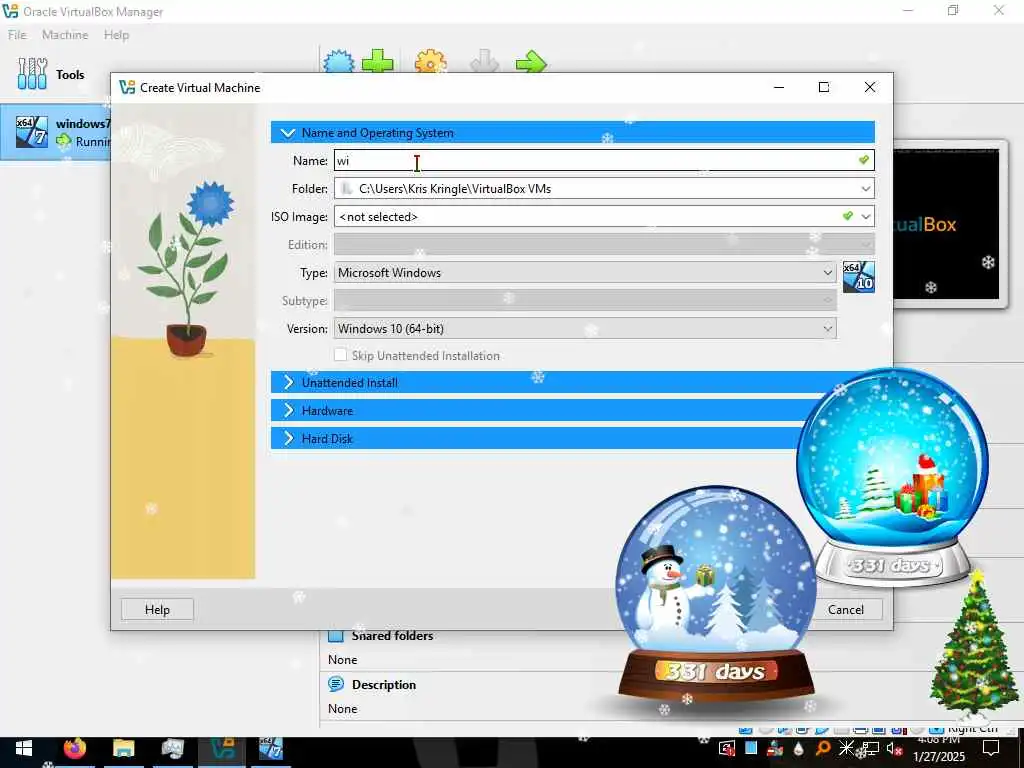Click the orange magnifier tray icon

pos(823,748)
